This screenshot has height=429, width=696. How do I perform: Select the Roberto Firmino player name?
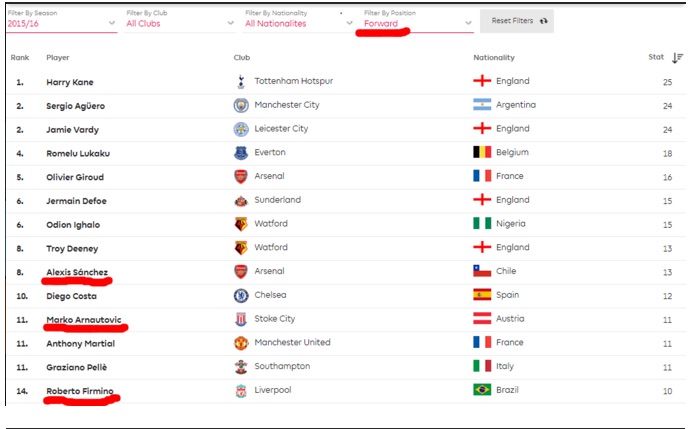pos(80,391)
